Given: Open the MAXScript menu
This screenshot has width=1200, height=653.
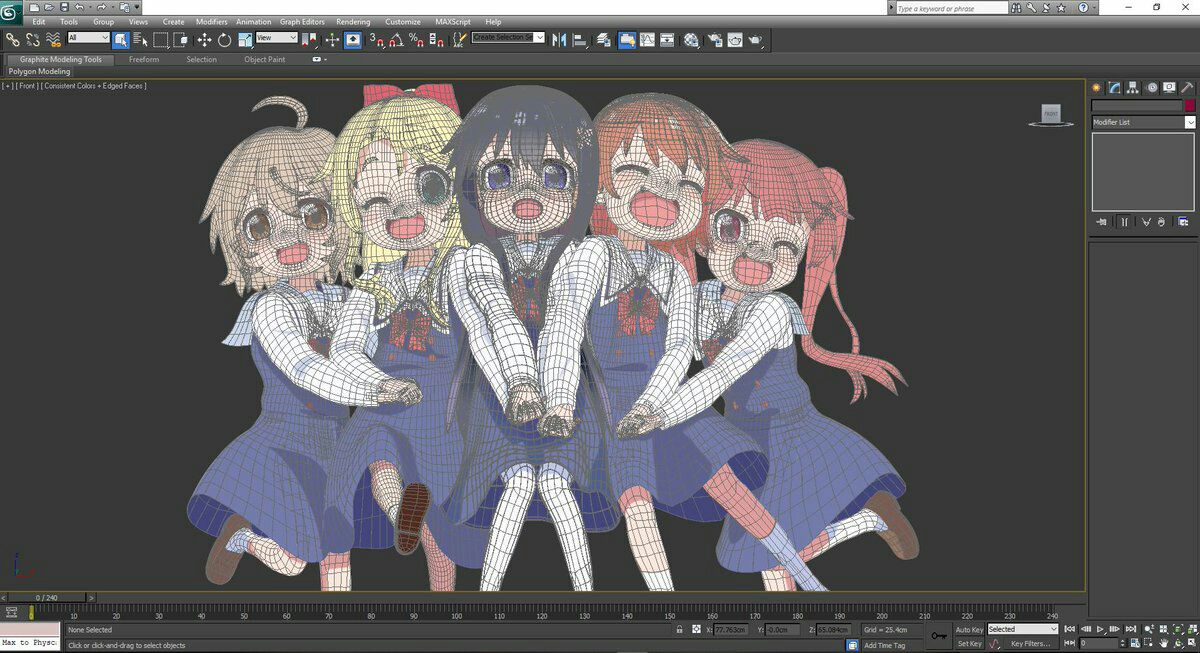Looking at the screenshot, I should coord(455,22).
